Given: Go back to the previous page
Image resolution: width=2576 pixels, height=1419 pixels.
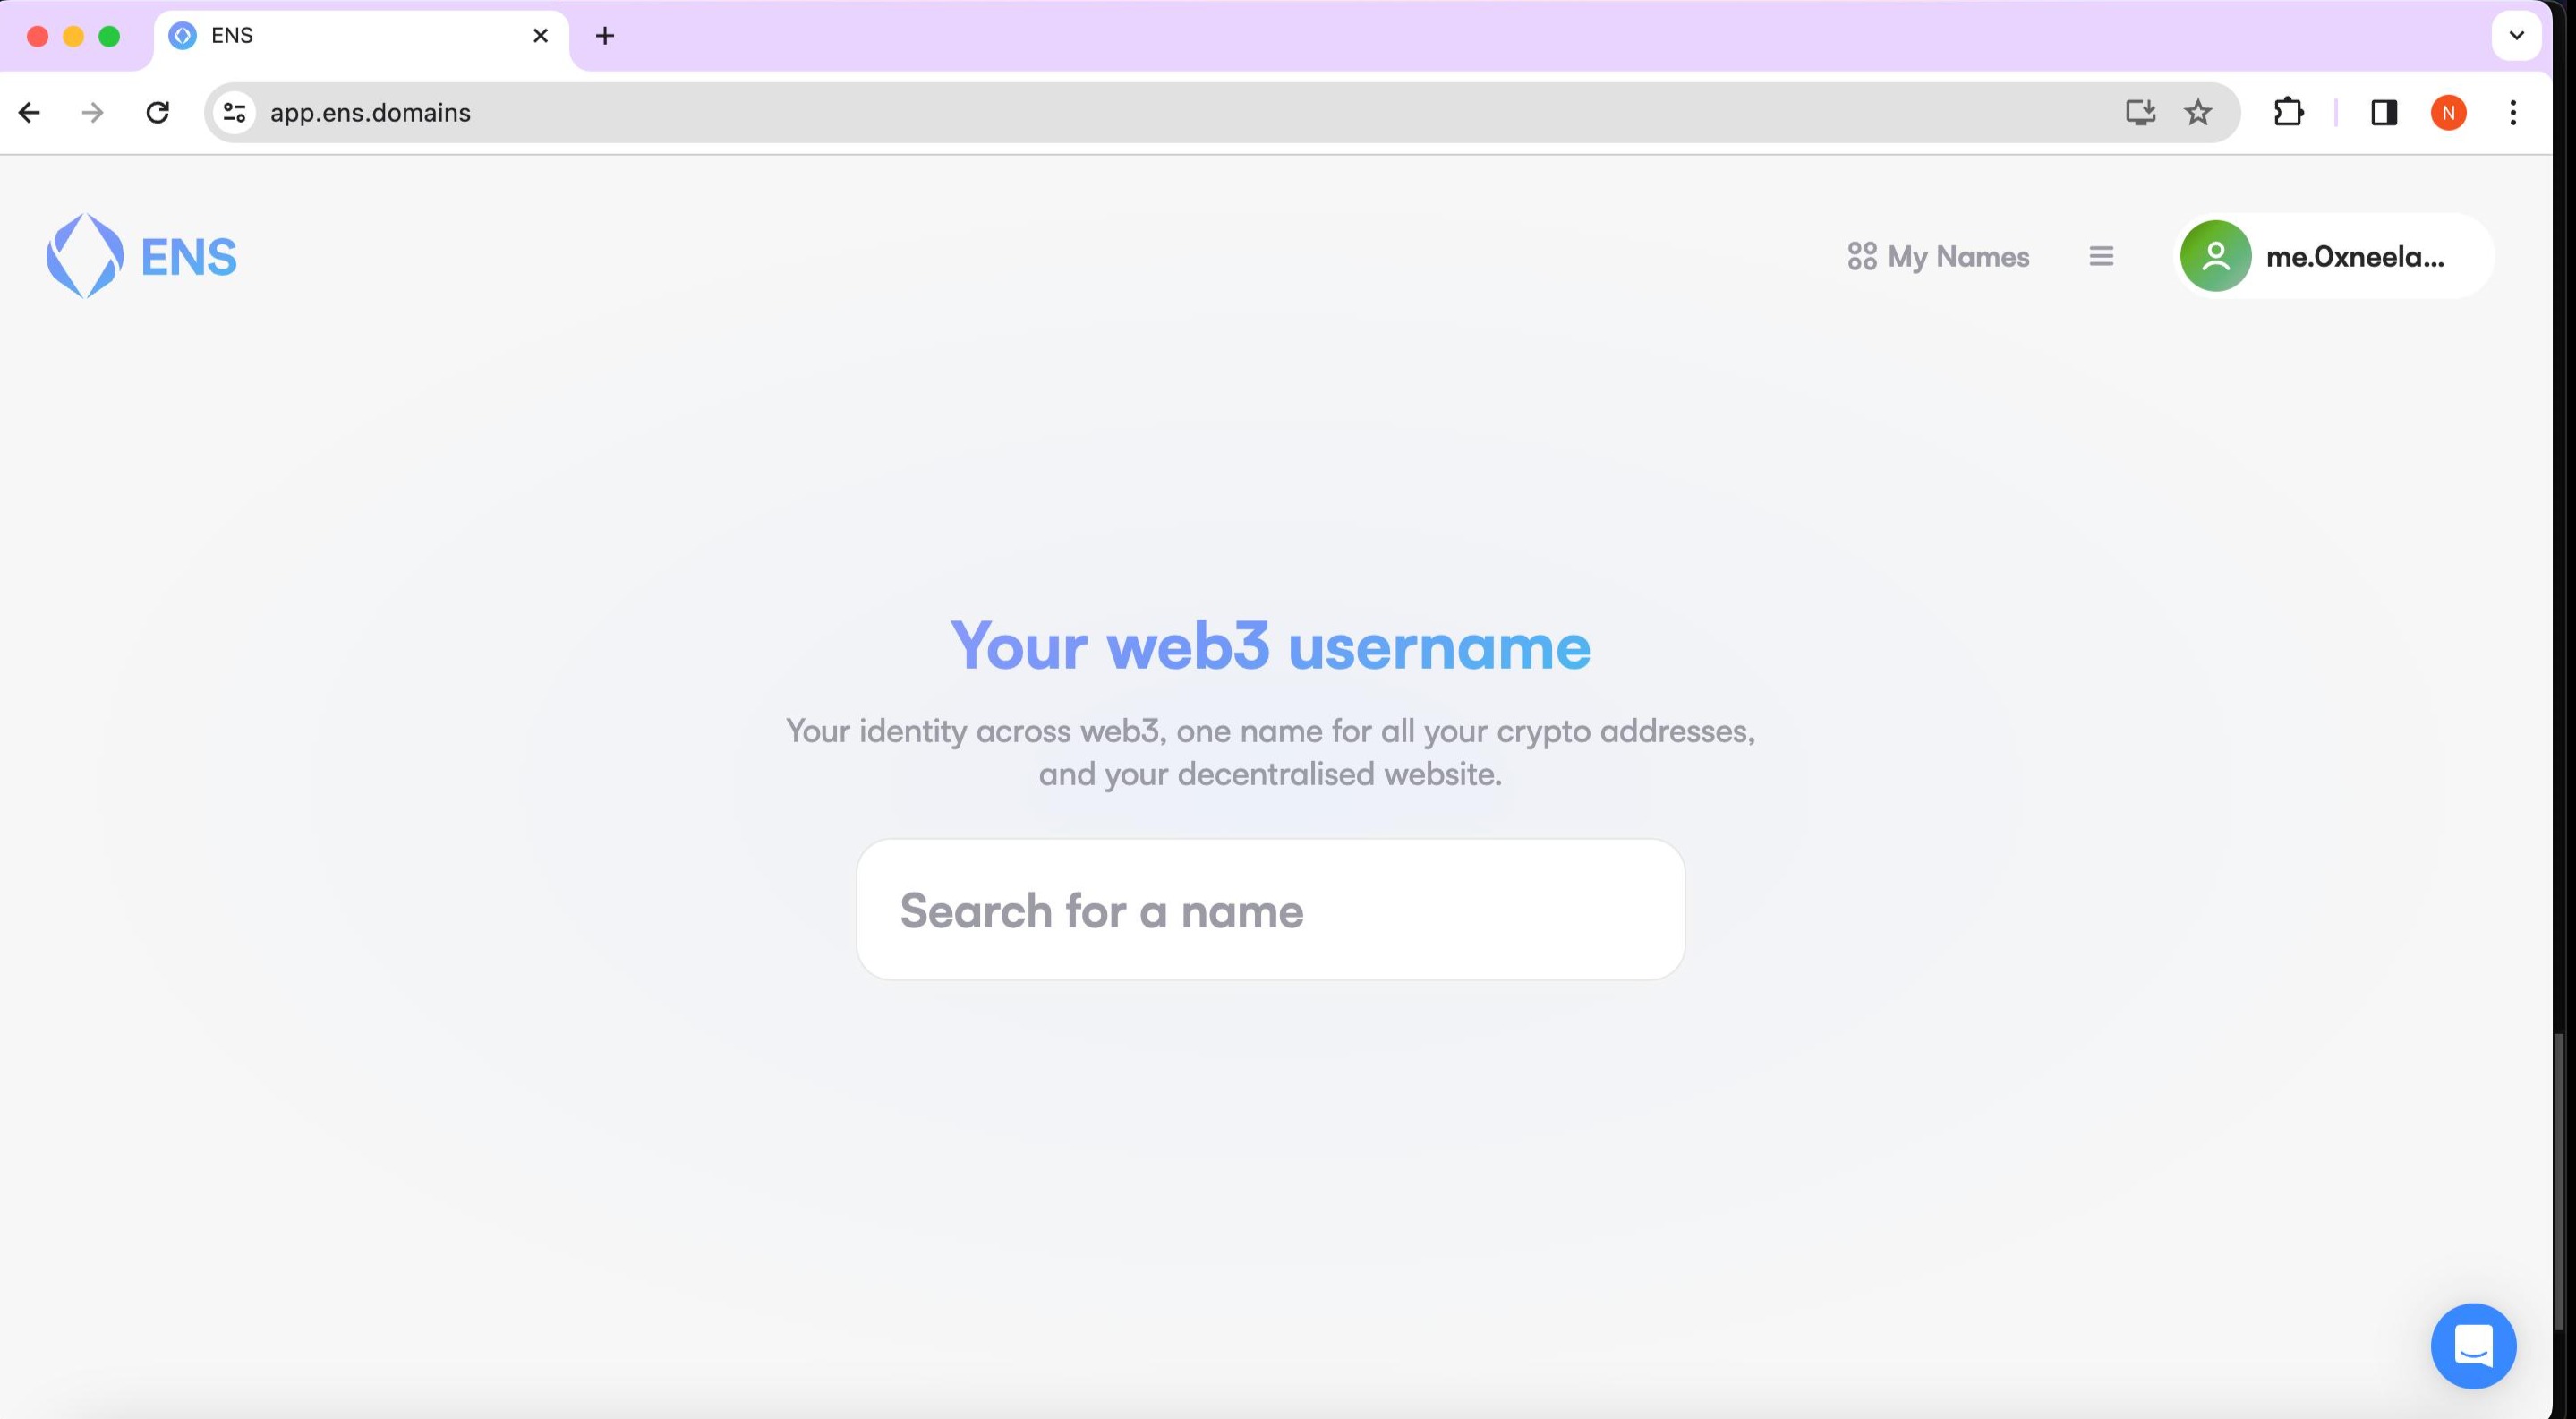Looking at the screenshot, I should pos(29,112).
